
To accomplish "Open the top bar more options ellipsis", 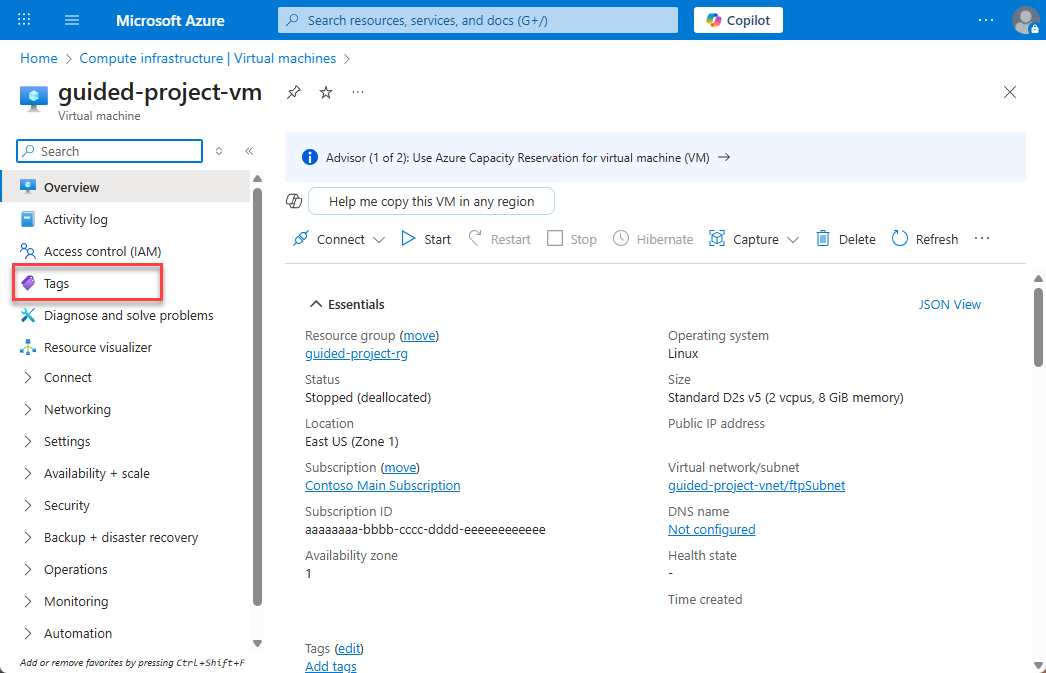I will pos(985,20).
